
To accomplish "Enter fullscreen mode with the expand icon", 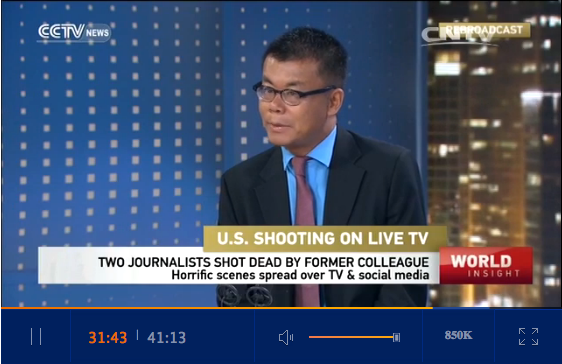I will pos(528,336).
